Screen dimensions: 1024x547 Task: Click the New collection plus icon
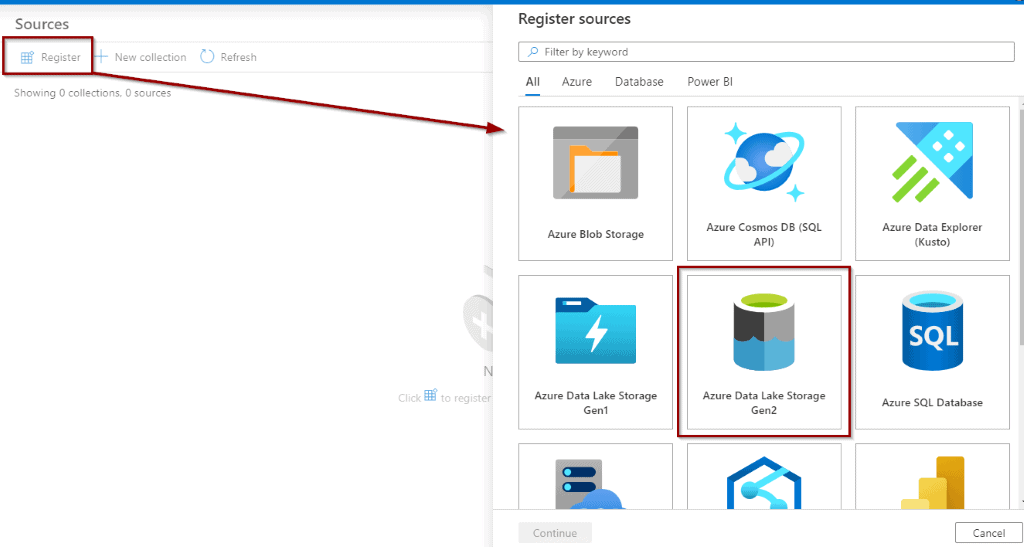point(101,57)
